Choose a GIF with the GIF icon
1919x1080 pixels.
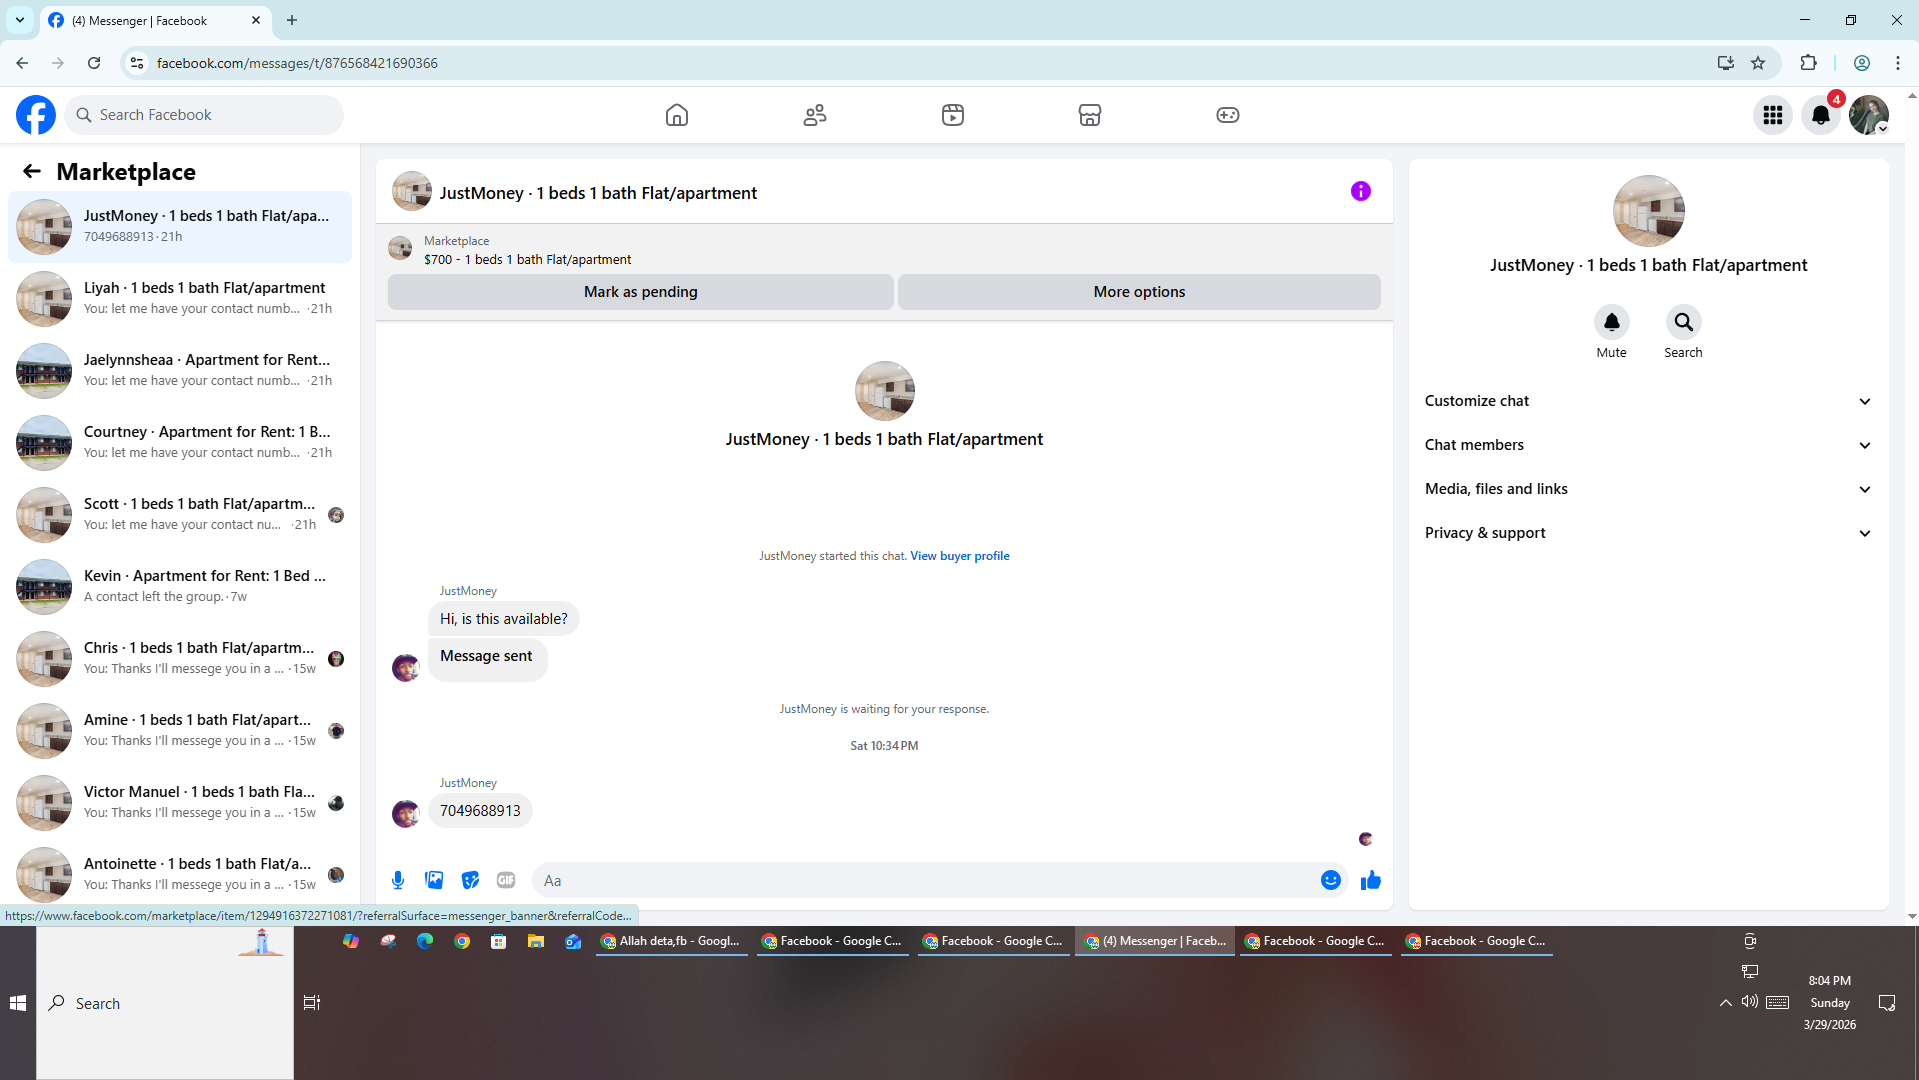[506, 881]
